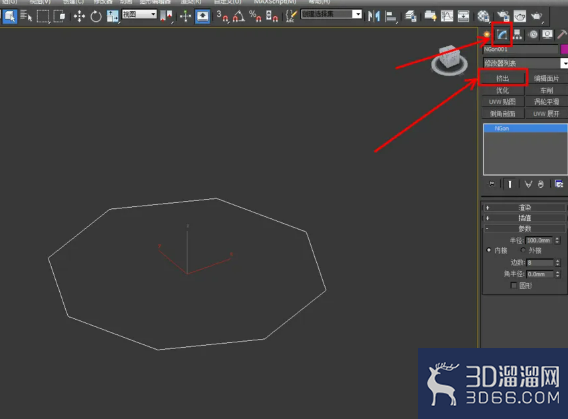Open Rendered Frame Window
The image size is (568, 419).
click(x=519, y=16)
